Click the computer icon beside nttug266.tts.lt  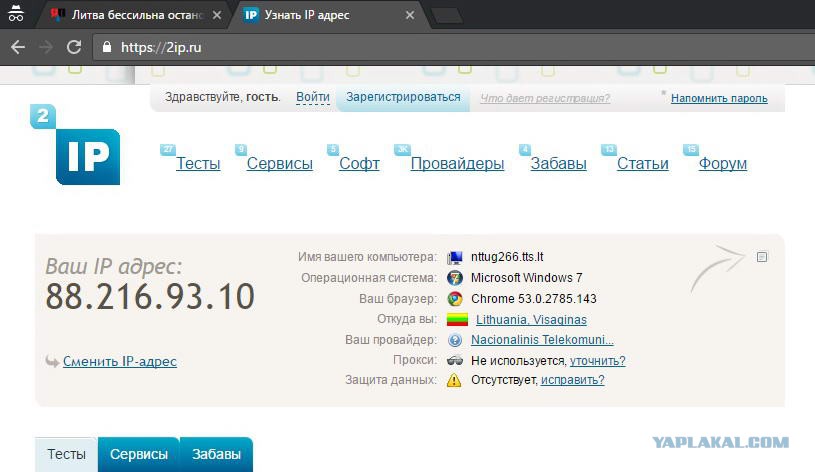455,257
